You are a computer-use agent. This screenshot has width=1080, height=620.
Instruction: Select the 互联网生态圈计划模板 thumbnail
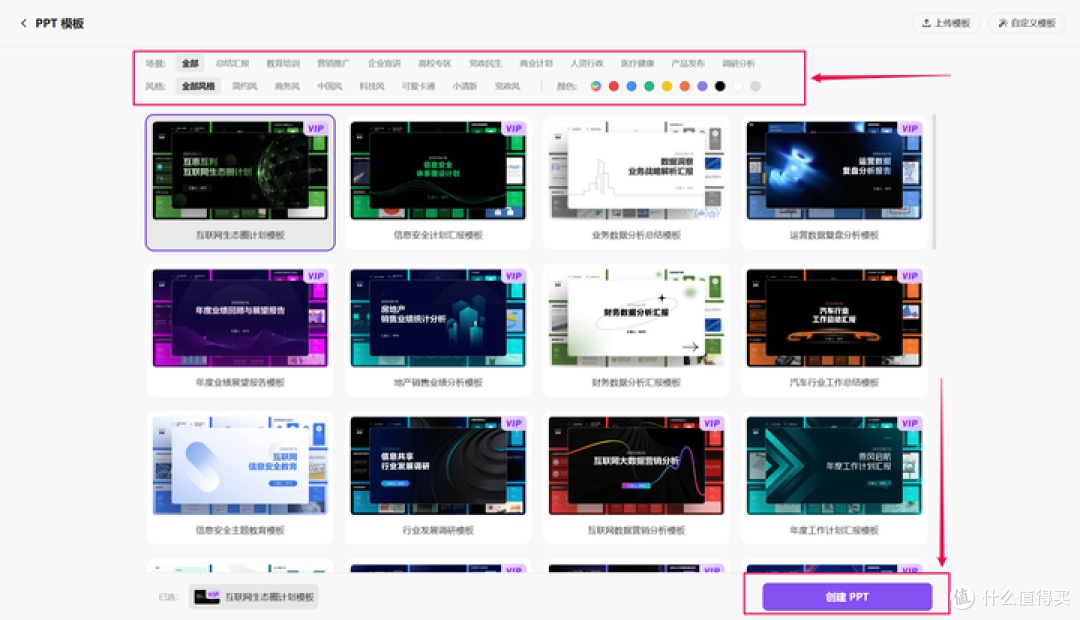pos(240,171)
